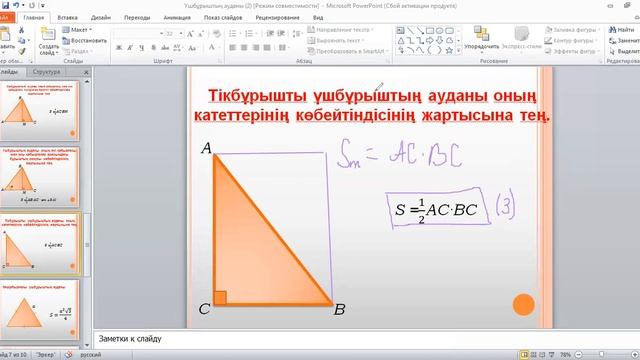The height and width of the screenshot is (360, 640).
Task: Open the font color menu
Action: tap(213, 48)
